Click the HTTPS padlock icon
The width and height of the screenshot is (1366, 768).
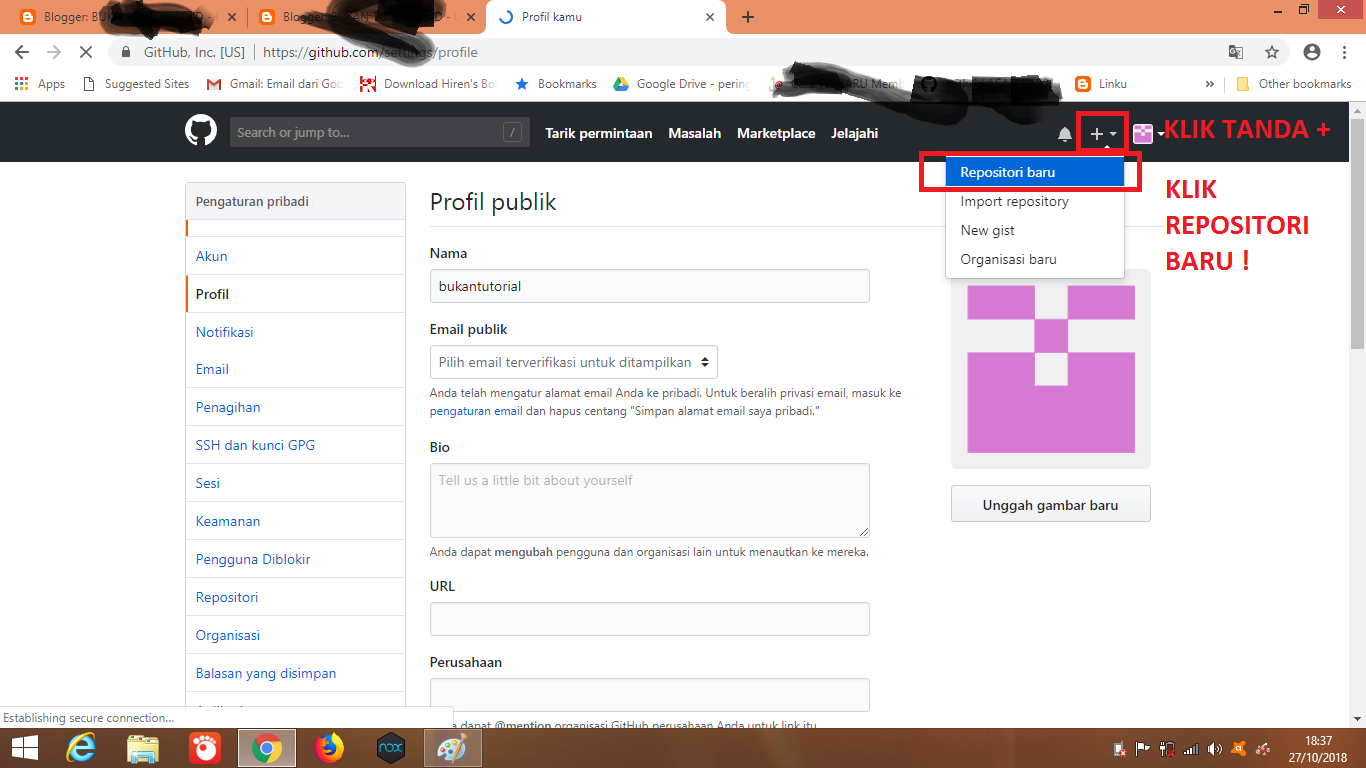click(126, 51)
